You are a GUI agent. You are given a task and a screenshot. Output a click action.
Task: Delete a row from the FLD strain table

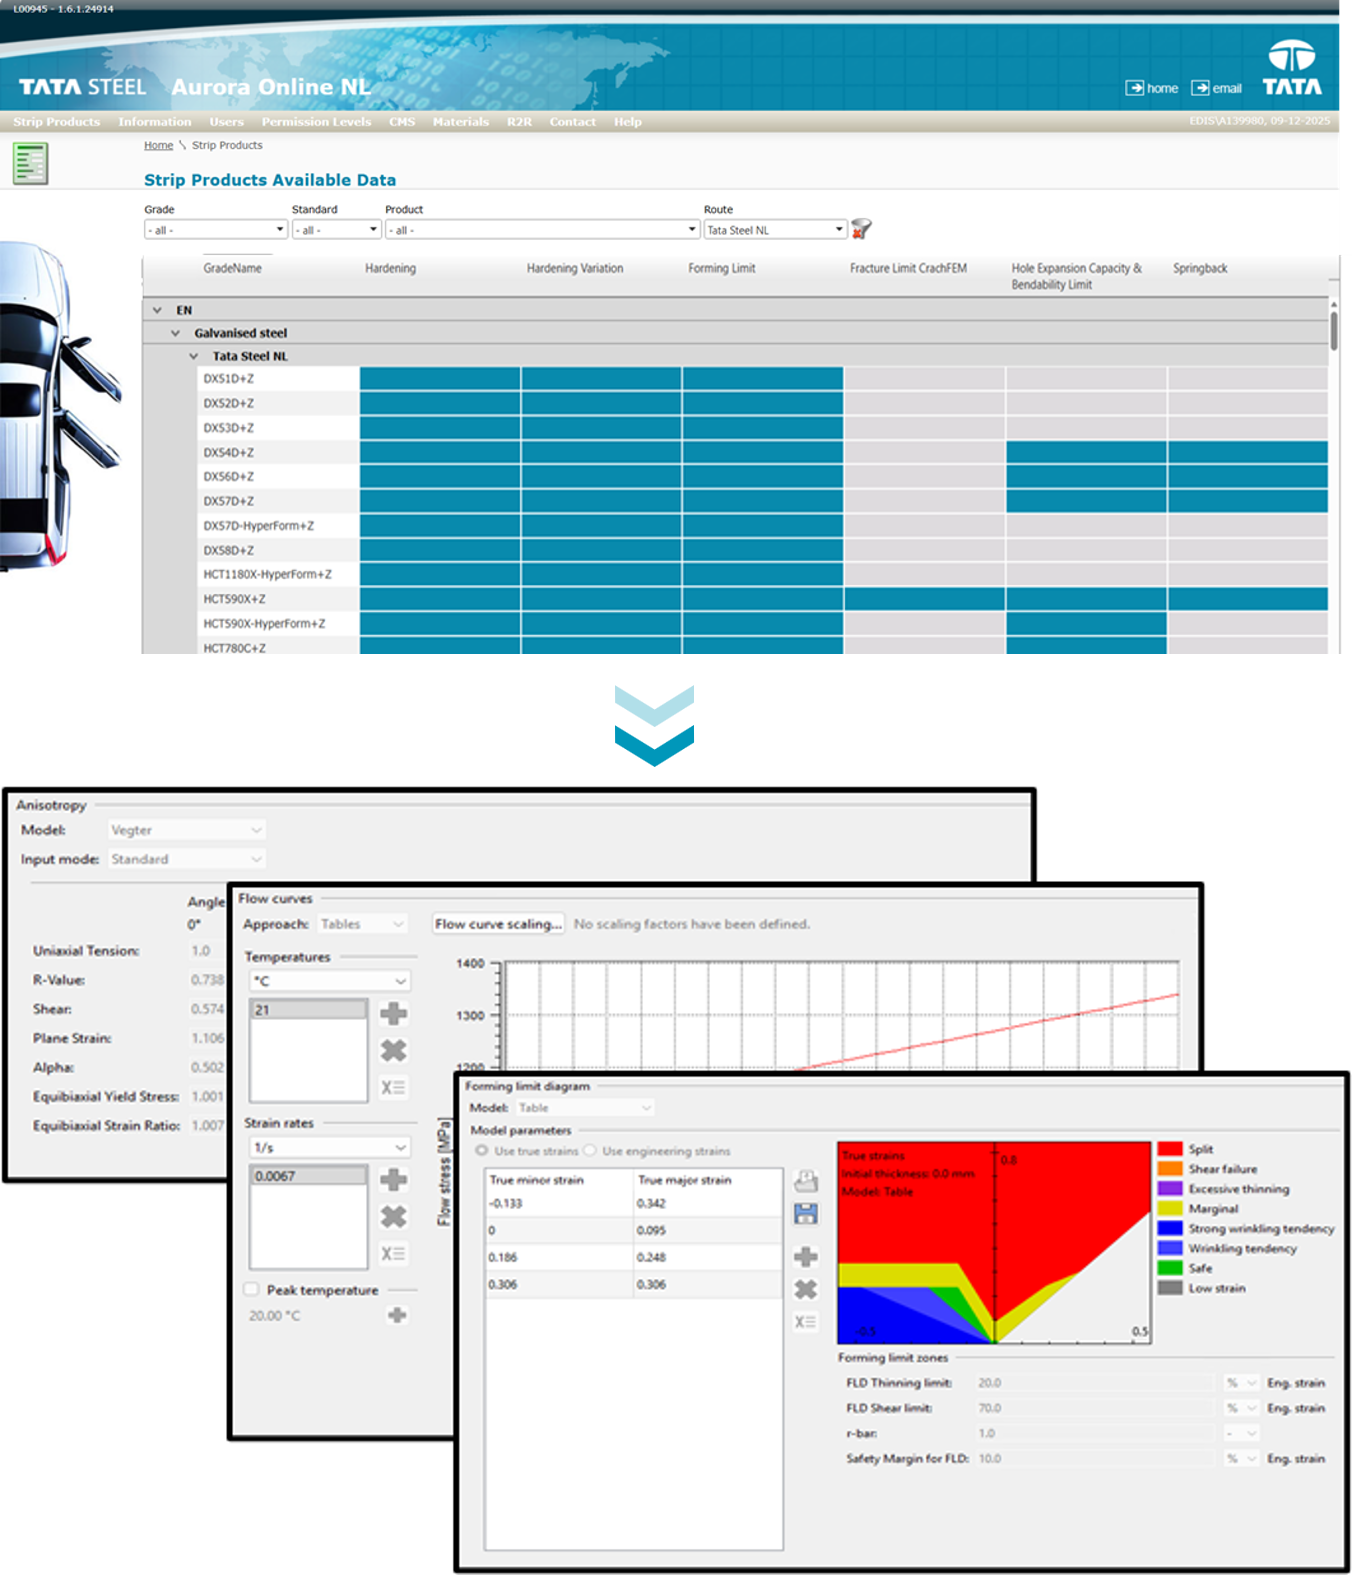pyautogui.click(x=806, y=1289)
